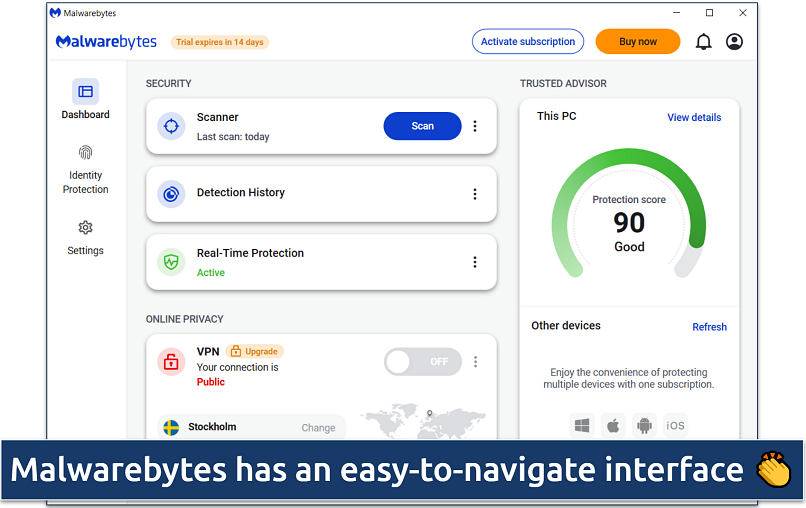The height and width of the screenshot is (508, 806).
Task: Open Settings from the sidebar
Action: pyautogui.click(x=86, y=237)
